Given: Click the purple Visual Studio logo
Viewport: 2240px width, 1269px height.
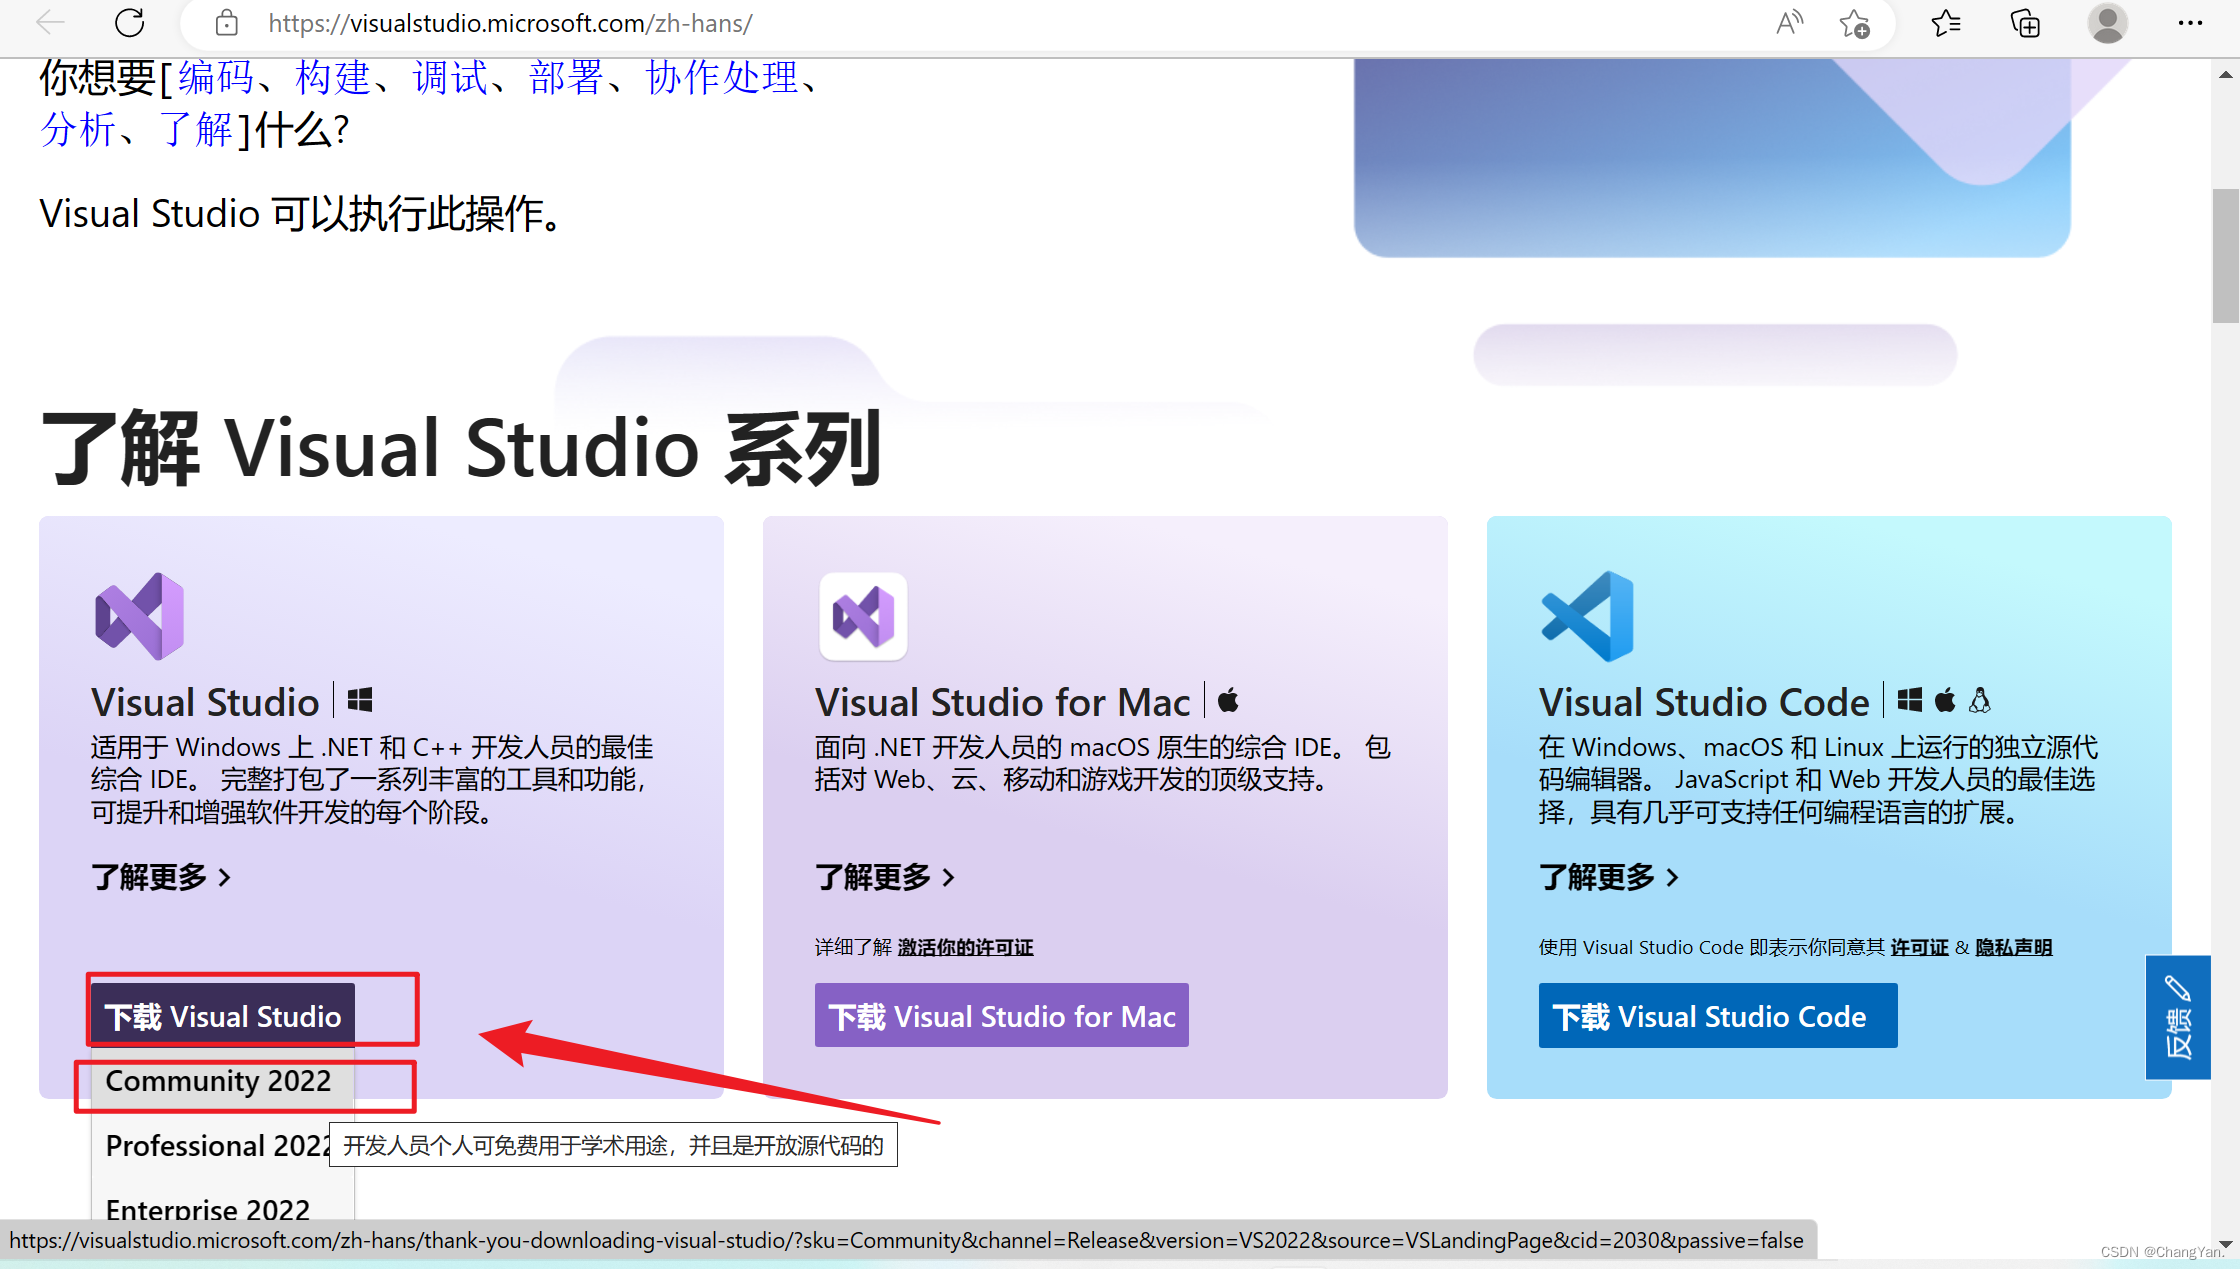Looking at the screenshot, I should point(139,616).
